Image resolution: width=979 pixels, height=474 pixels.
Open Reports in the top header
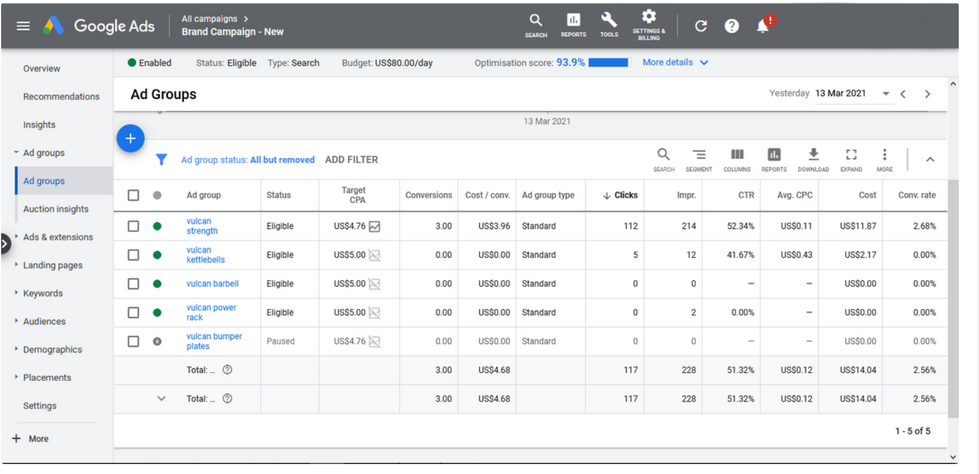click(573, 26)
